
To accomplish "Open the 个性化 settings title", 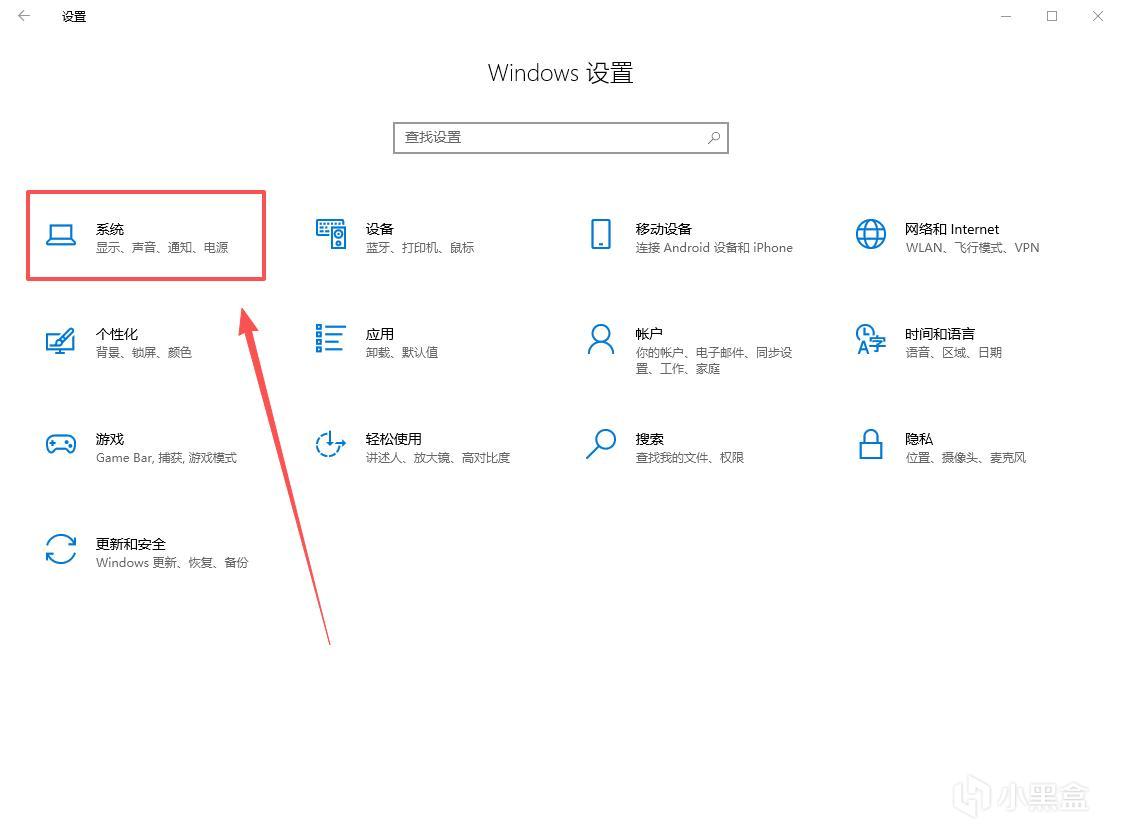I will 117,334.
